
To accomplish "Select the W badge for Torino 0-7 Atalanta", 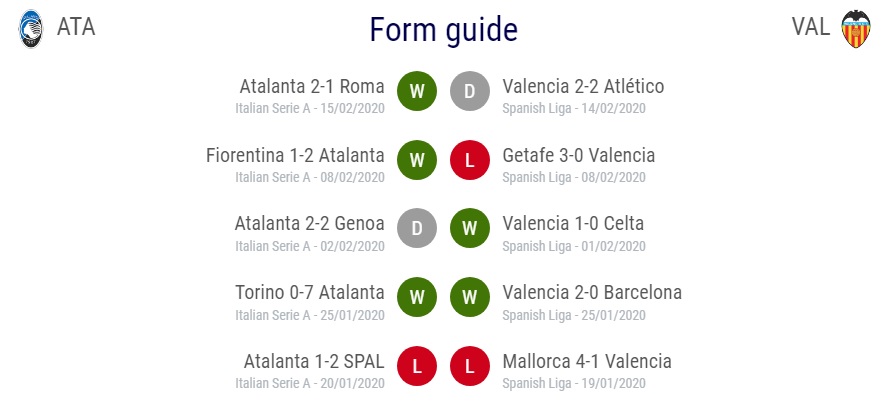I will (417, 297).
